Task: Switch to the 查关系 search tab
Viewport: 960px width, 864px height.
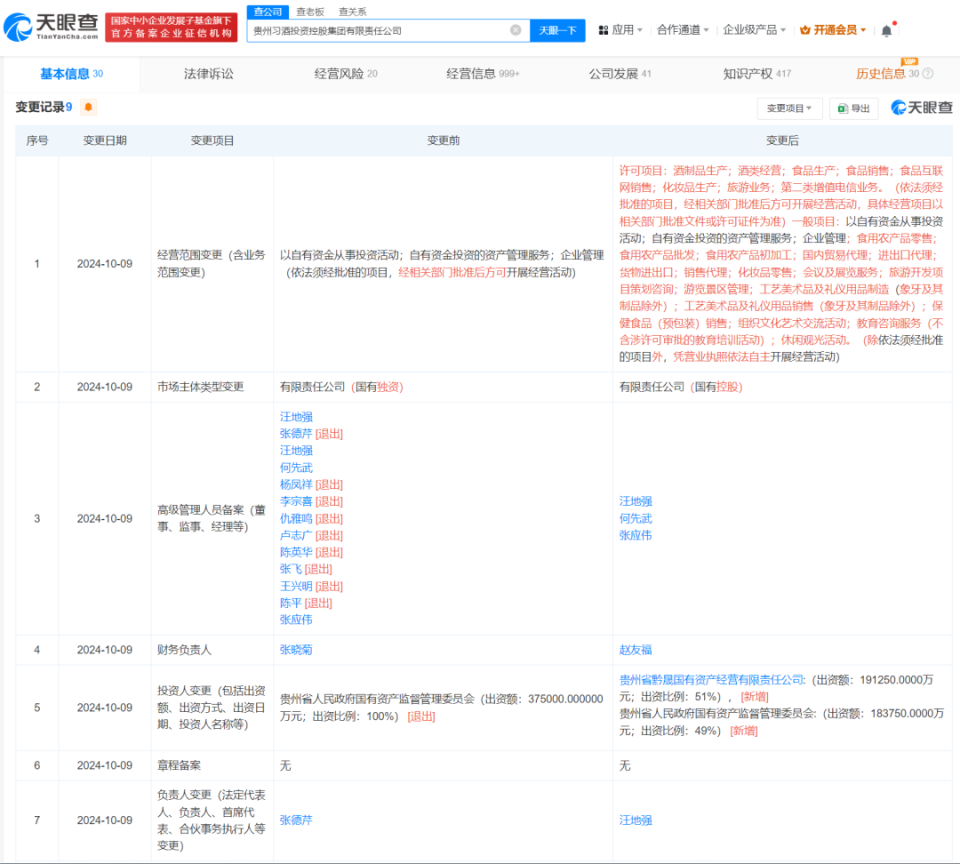Action: pyautogui.click(x=352, y=12)
